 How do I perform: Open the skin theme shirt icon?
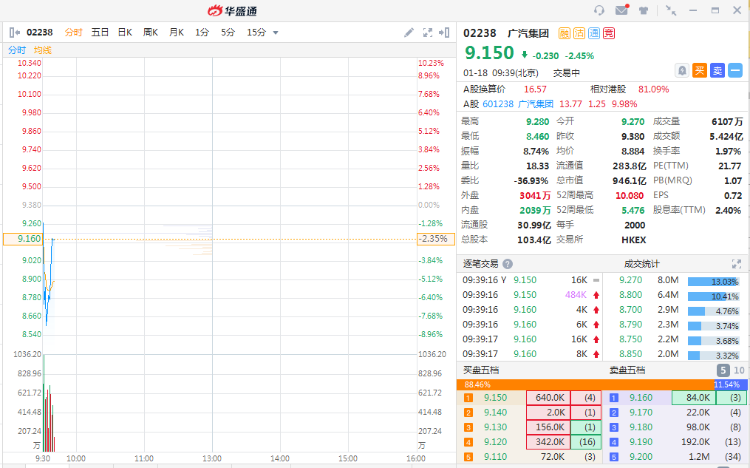(x=645, y=10)
